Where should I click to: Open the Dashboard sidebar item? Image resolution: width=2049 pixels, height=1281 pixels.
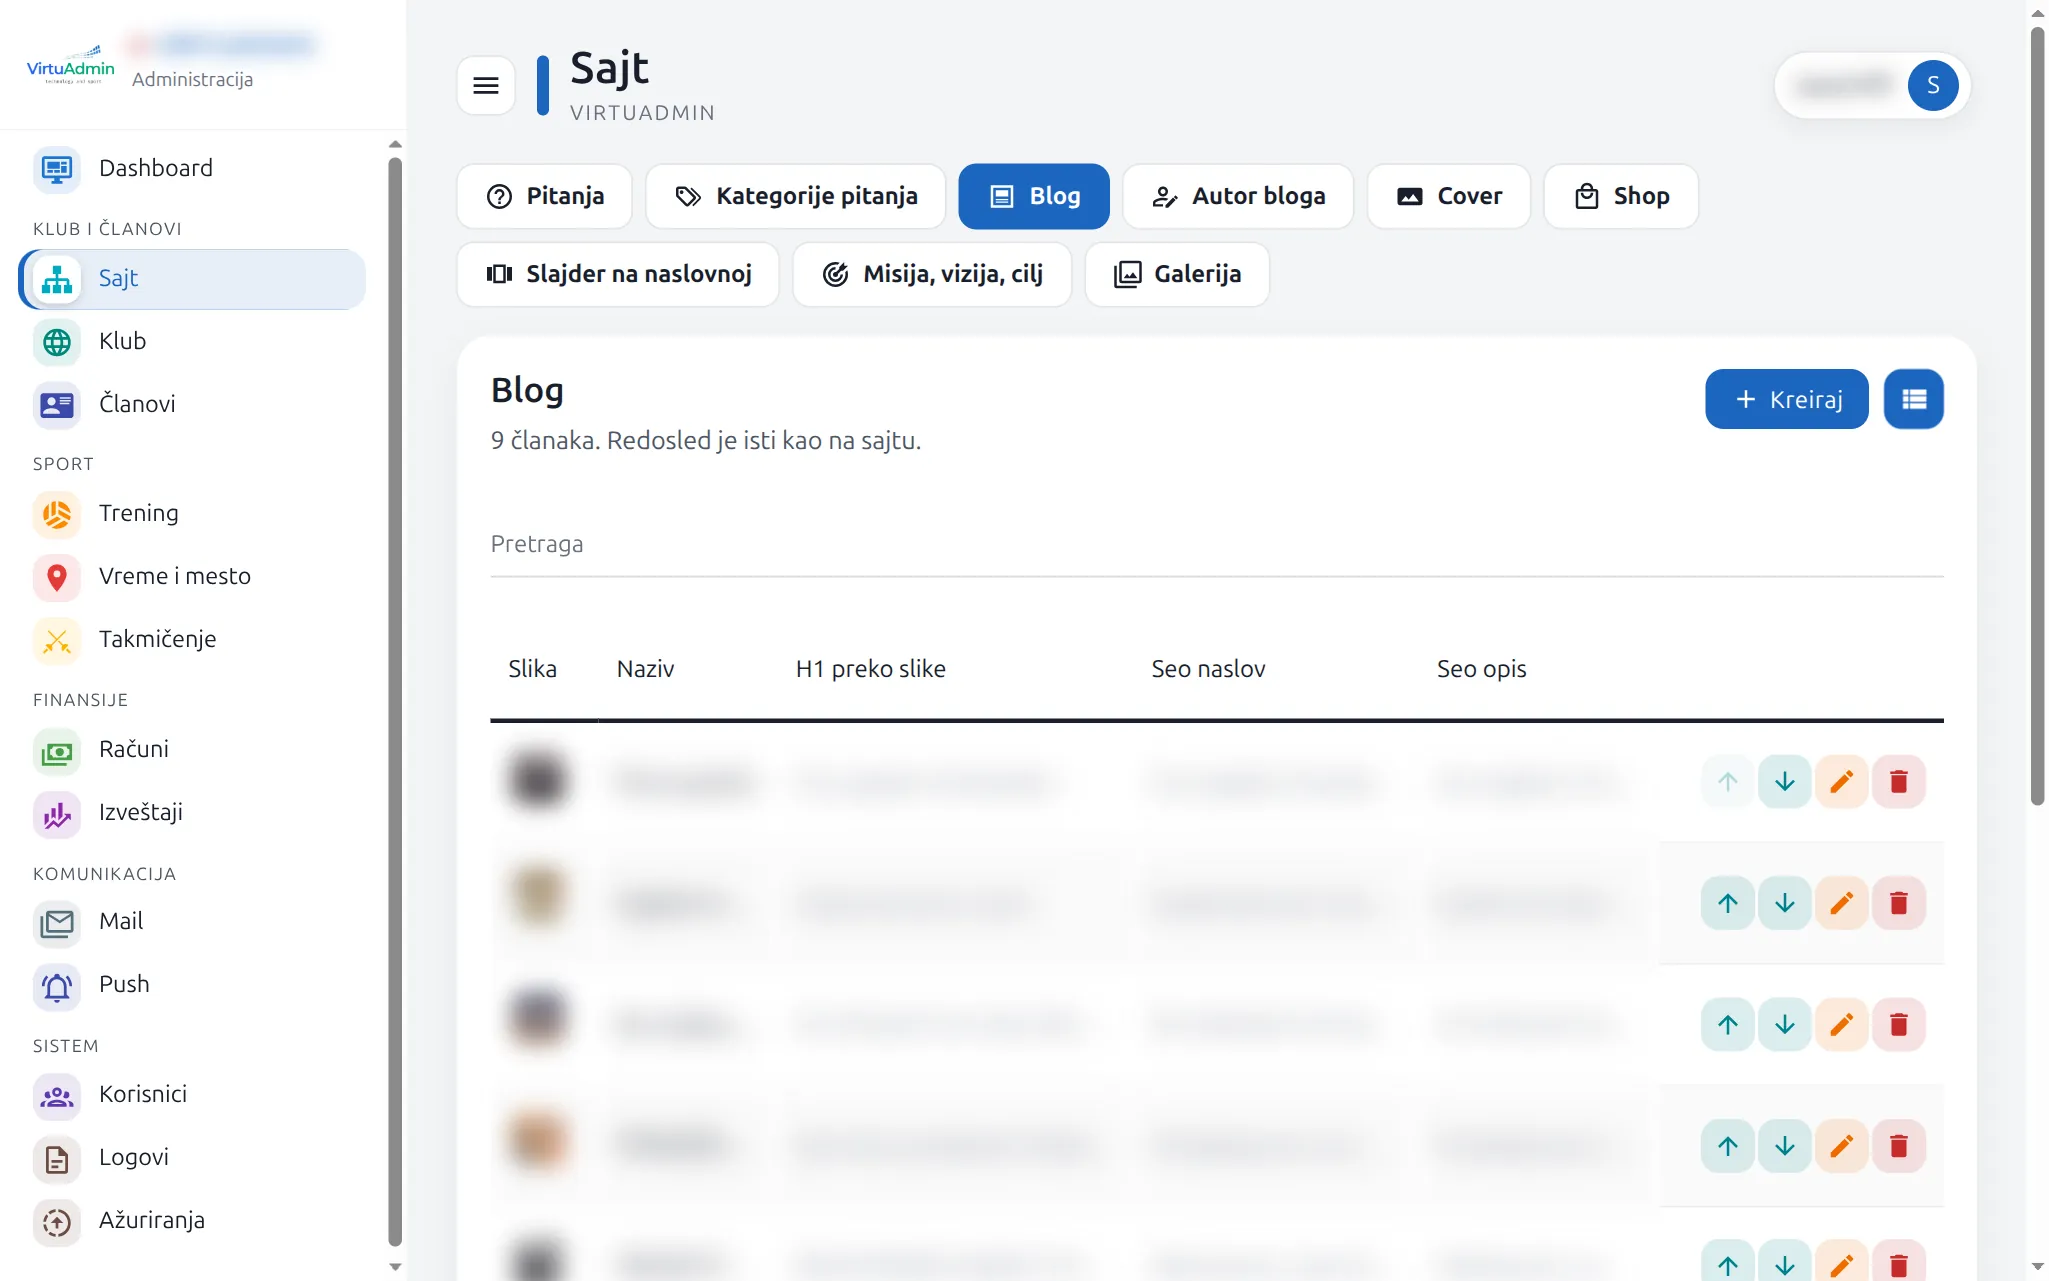[x=192, y=168]
